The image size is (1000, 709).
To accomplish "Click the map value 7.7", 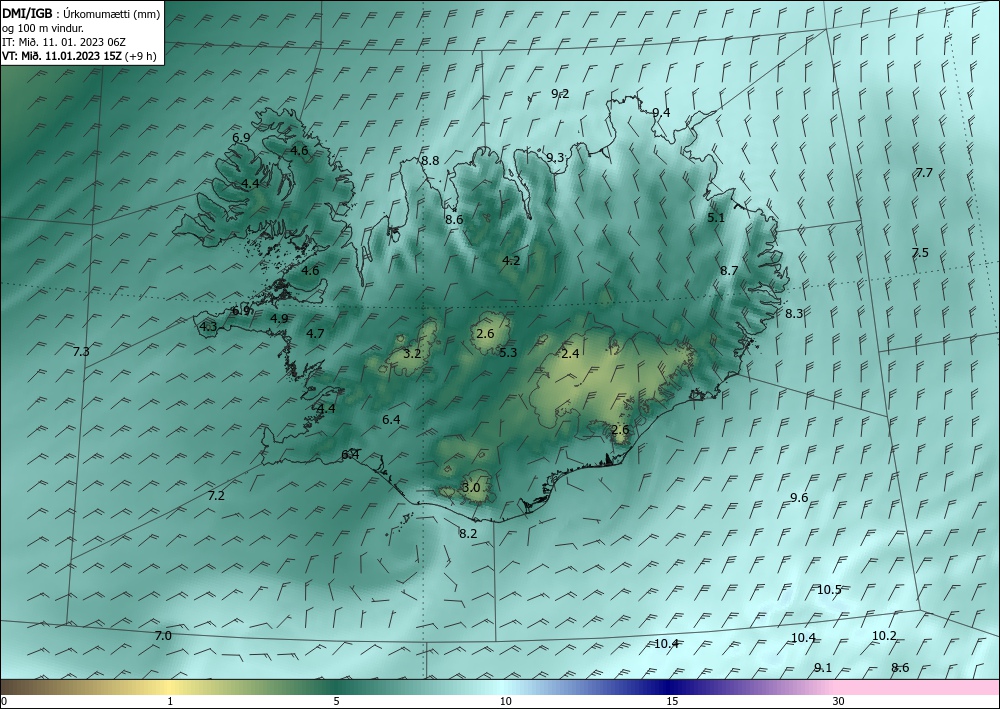I will click(x=923, y=172).
